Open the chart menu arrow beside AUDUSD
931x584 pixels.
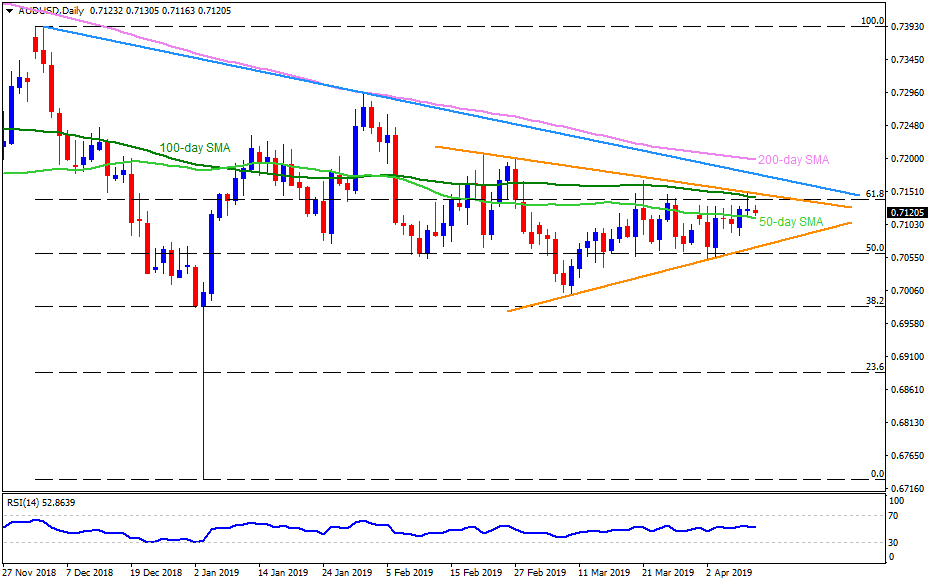[9, 8]
